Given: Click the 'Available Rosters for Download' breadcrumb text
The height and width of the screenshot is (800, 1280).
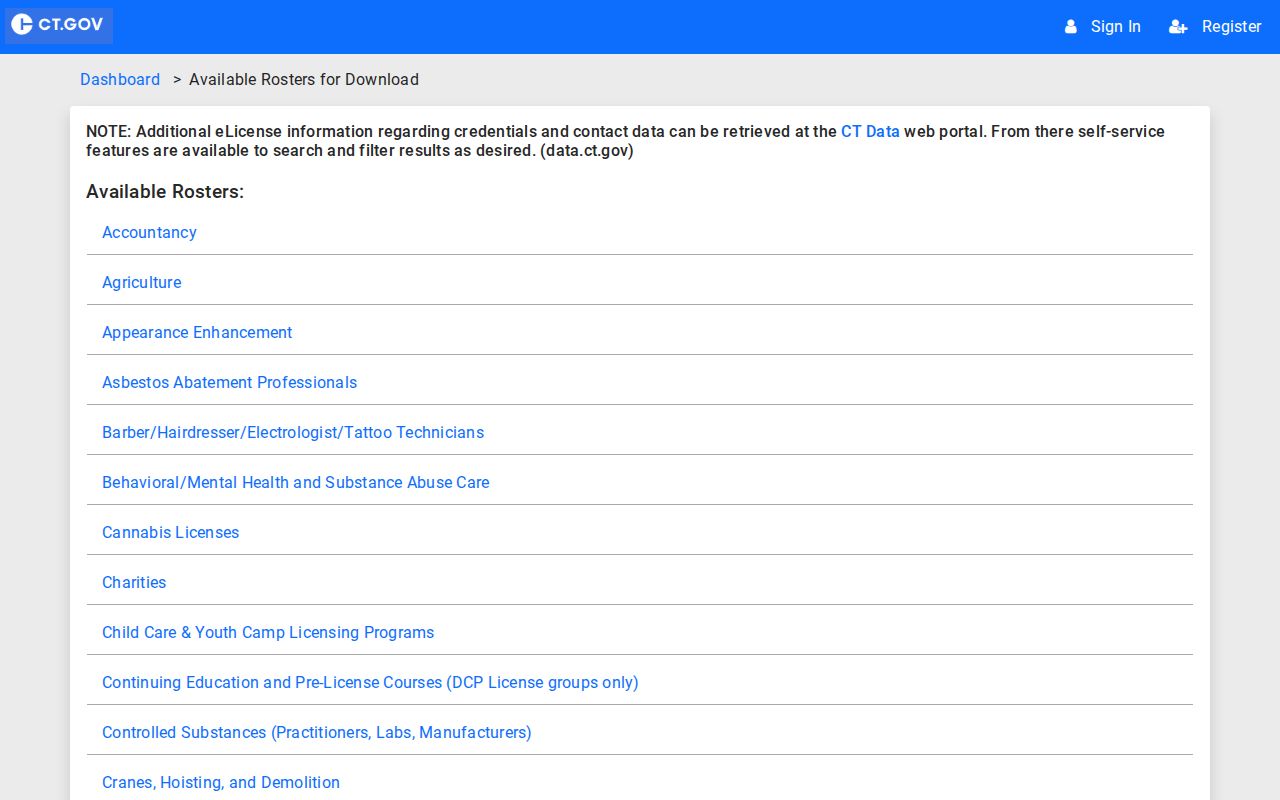Looking at the screenshot, I should click(304, 80).
